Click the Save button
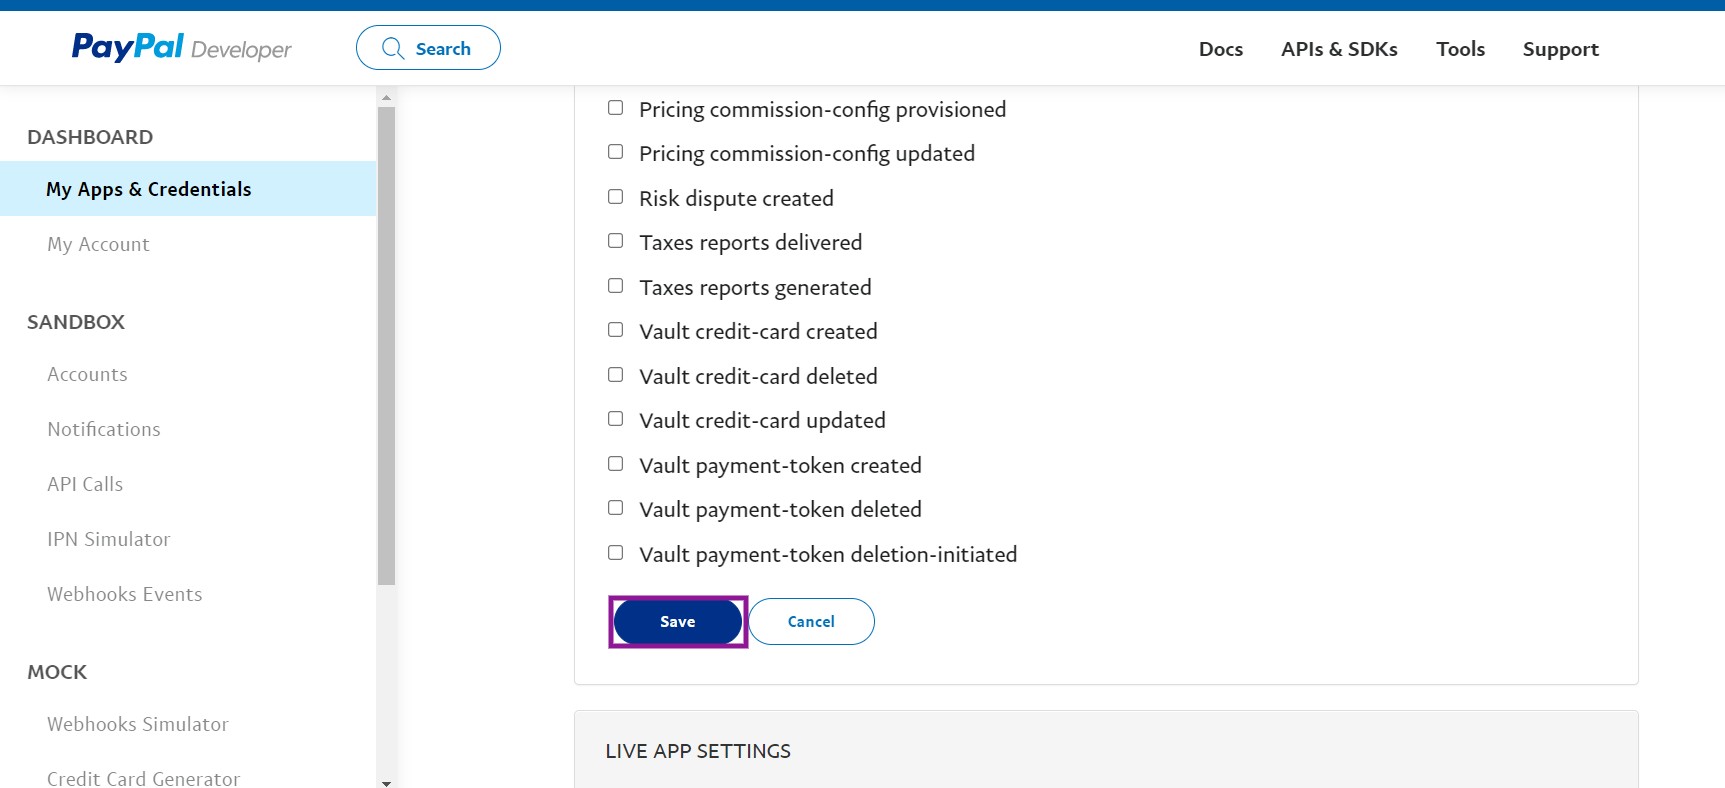This screenshot has height=788, width=1725. click(678, 622)
